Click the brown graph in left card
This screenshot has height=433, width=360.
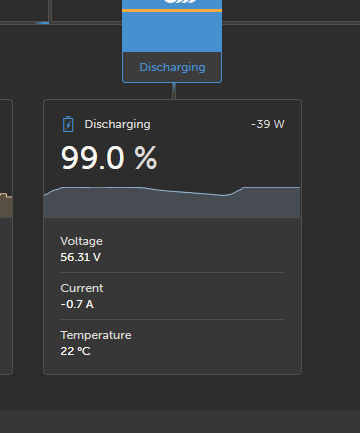[6, 205]
